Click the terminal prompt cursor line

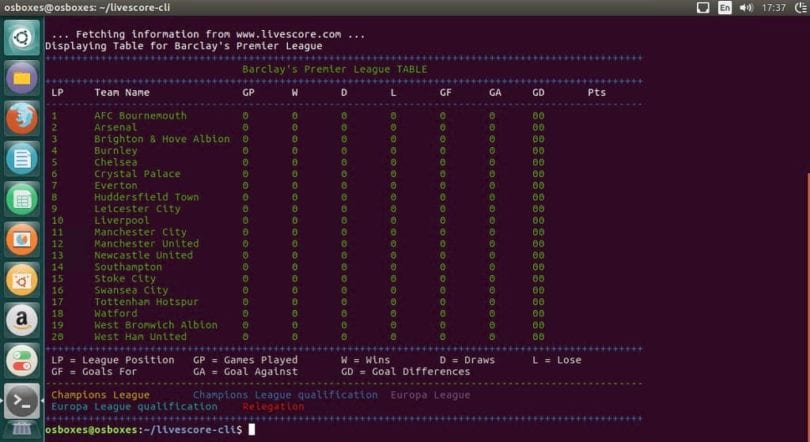click(x=150, y=430)
